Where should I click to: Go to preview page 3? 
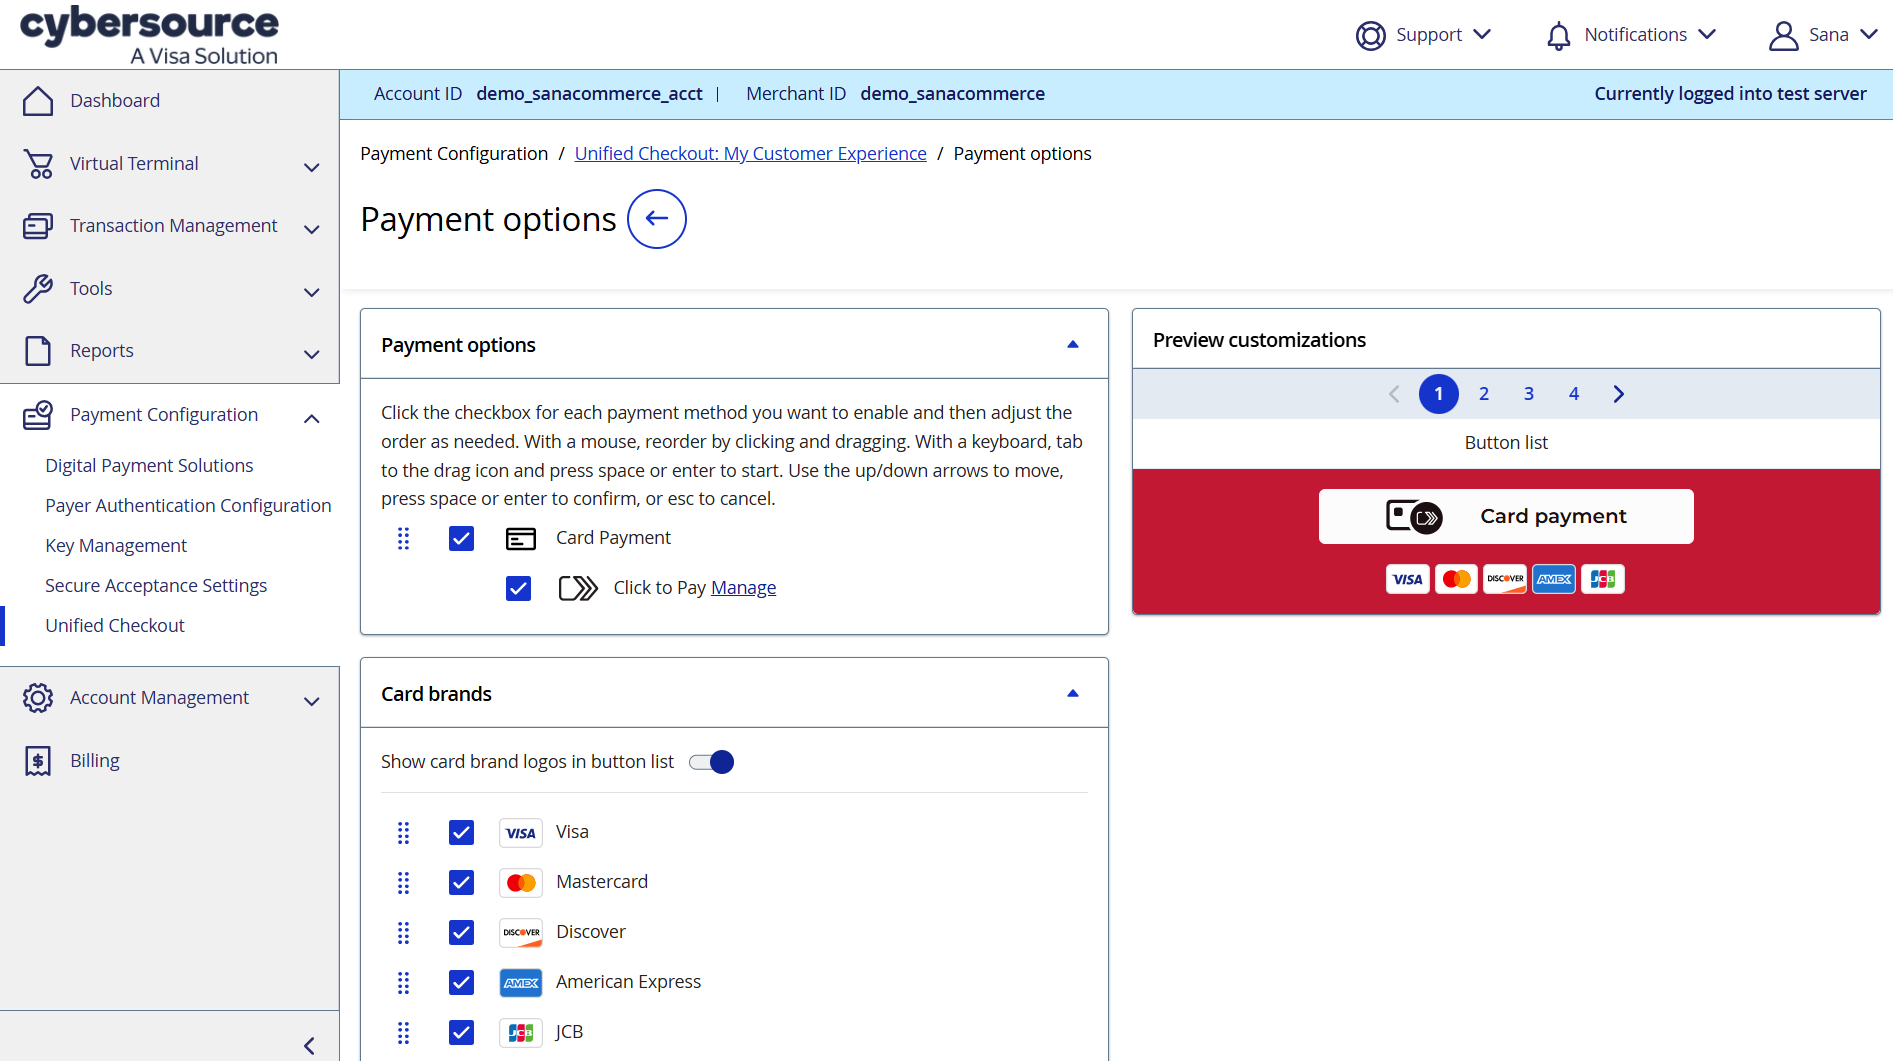click(x=1529, y=394)
